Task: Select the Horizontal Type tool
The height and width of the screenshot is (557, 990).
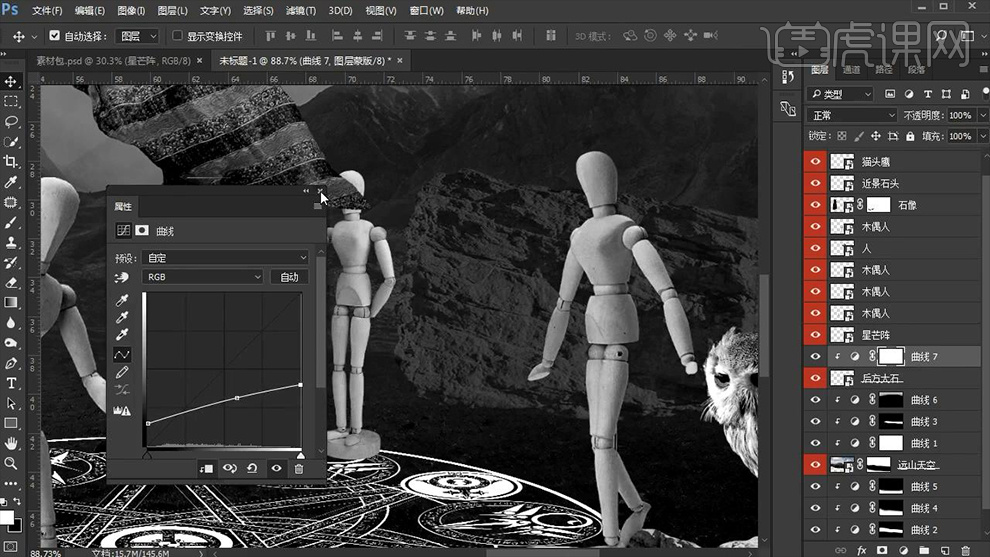Action: 11,383
